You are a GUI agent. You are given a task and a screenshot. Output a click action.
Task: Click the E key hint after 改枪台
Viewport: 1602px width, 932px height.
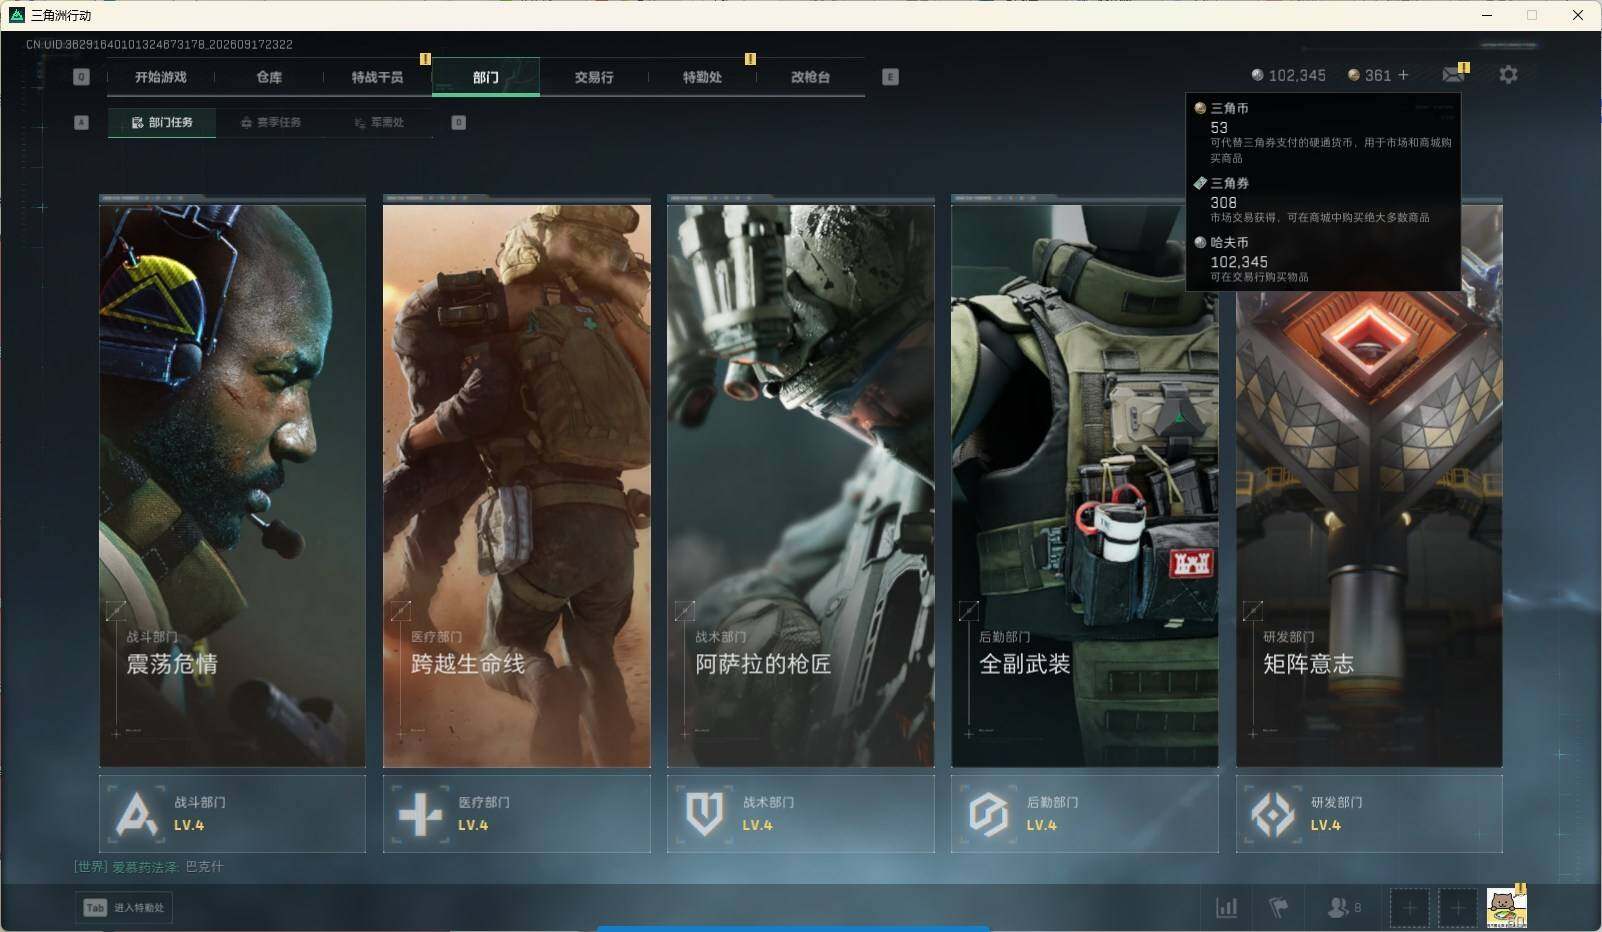[890, 77]
